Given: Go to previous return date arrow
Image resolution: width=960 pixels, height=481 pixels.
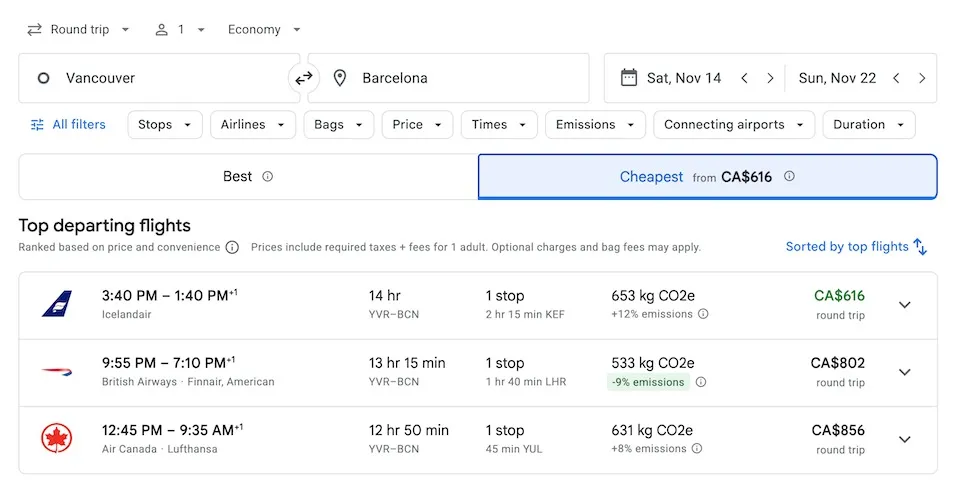Looking at the screenshot, I should click(896, 78).
